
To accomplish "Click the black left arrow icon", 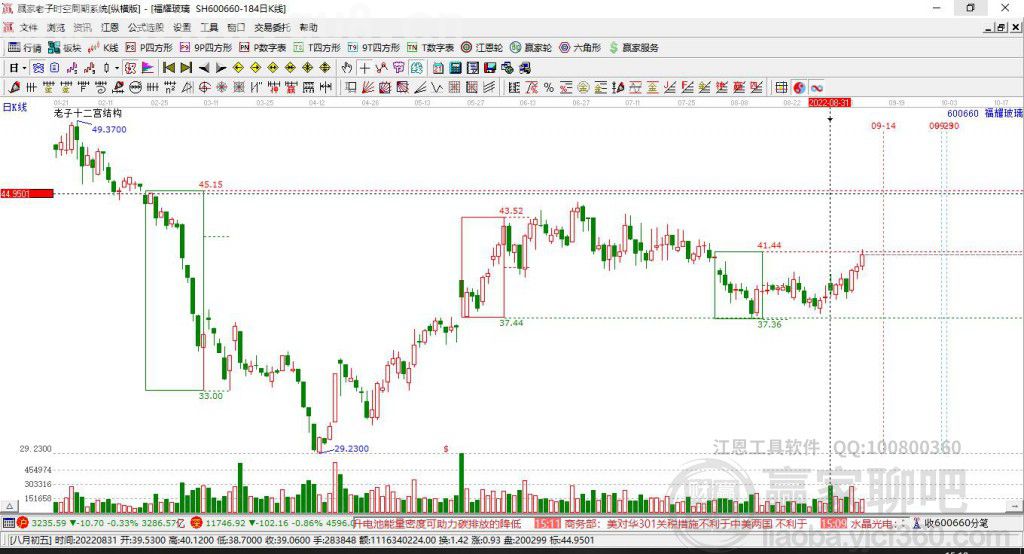I will 204,68.
